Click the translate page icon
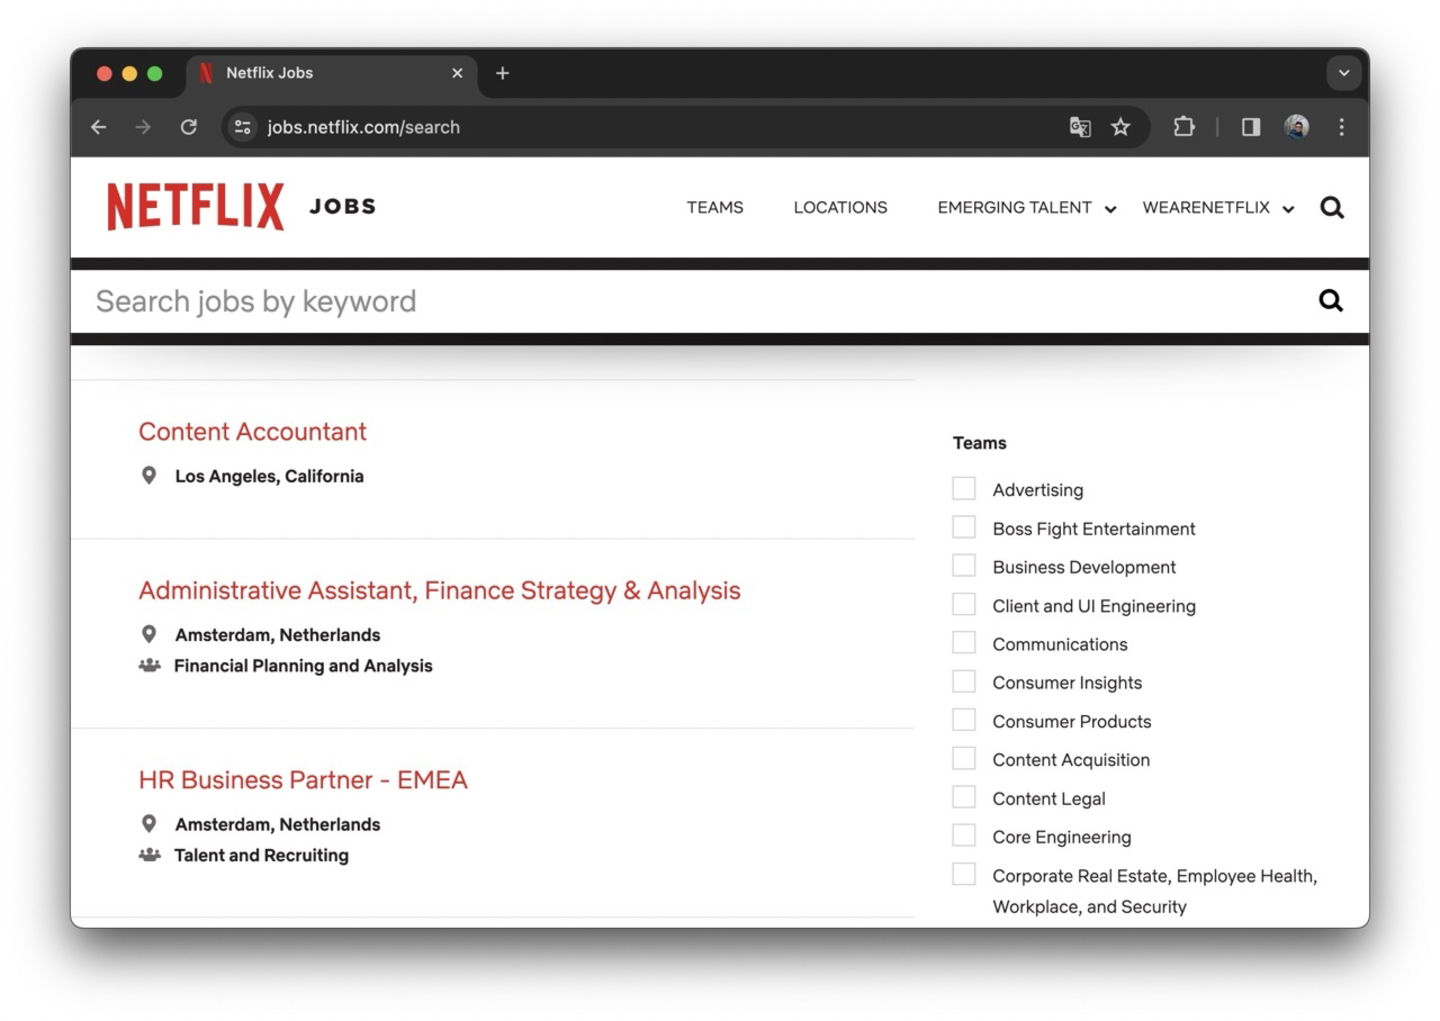Viewport: 1440px width, 1021px height. (x=1080, y=127)
